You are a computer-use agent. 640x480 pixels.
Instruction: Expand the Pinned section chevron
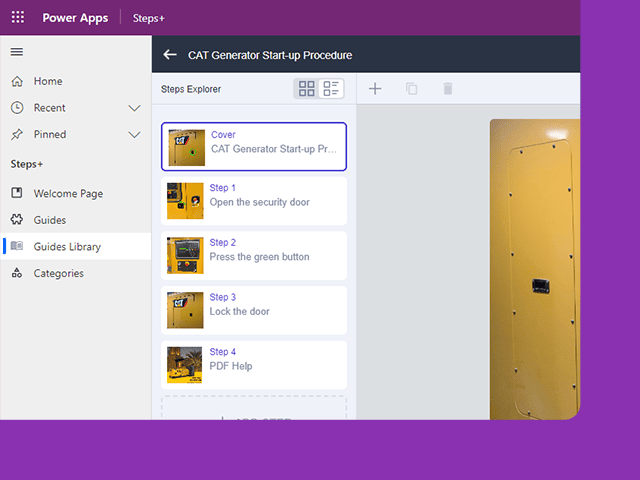point(134,135)
